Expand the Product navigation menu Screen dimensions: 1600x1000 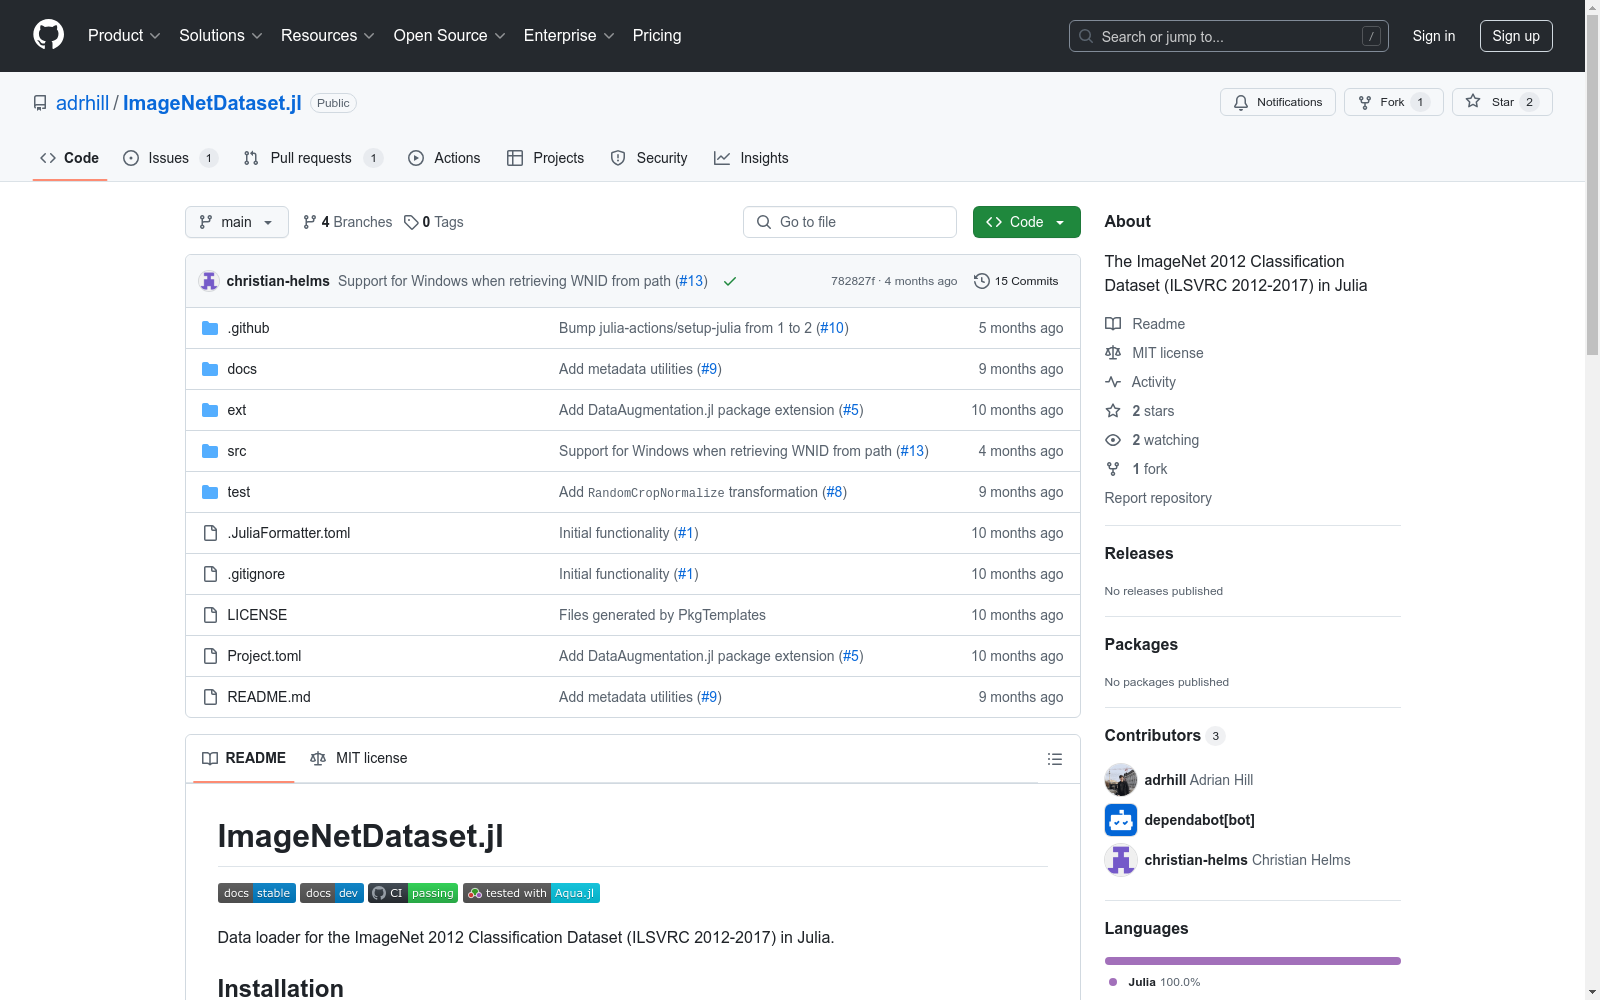[x=124, y=36]
